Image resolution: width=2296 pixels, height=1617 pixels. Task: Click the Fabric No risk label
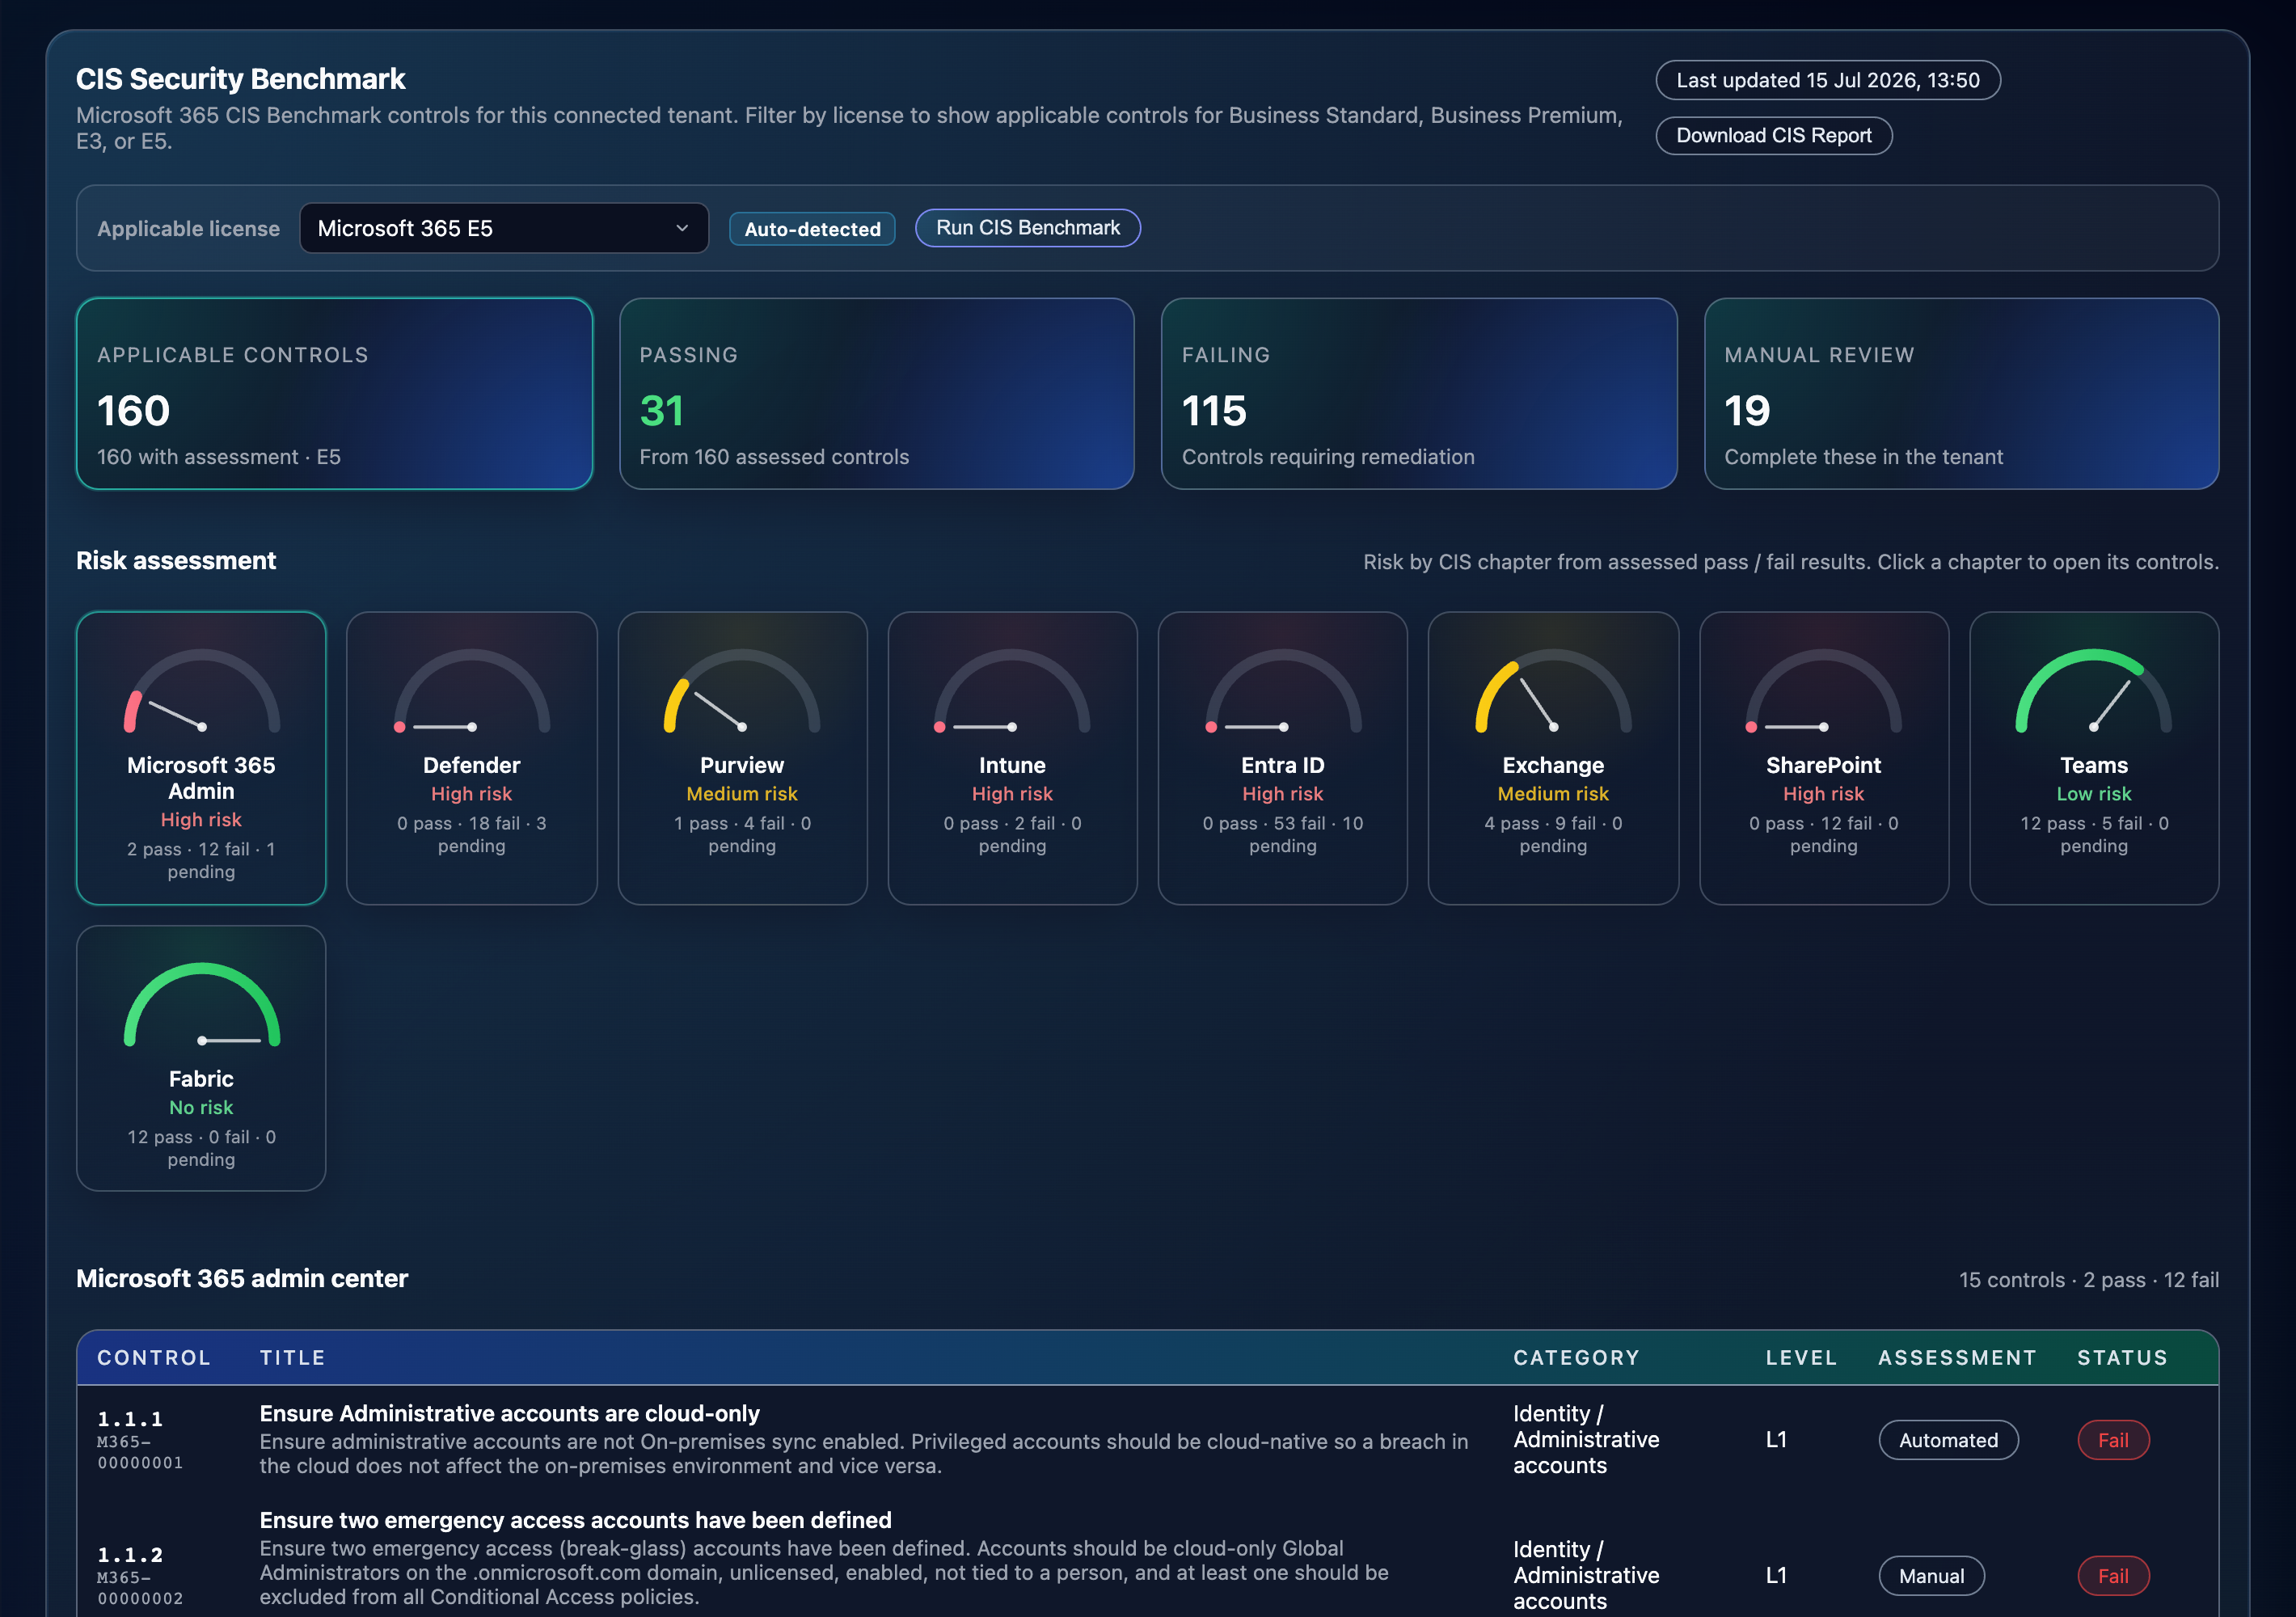click(201, 1108)
